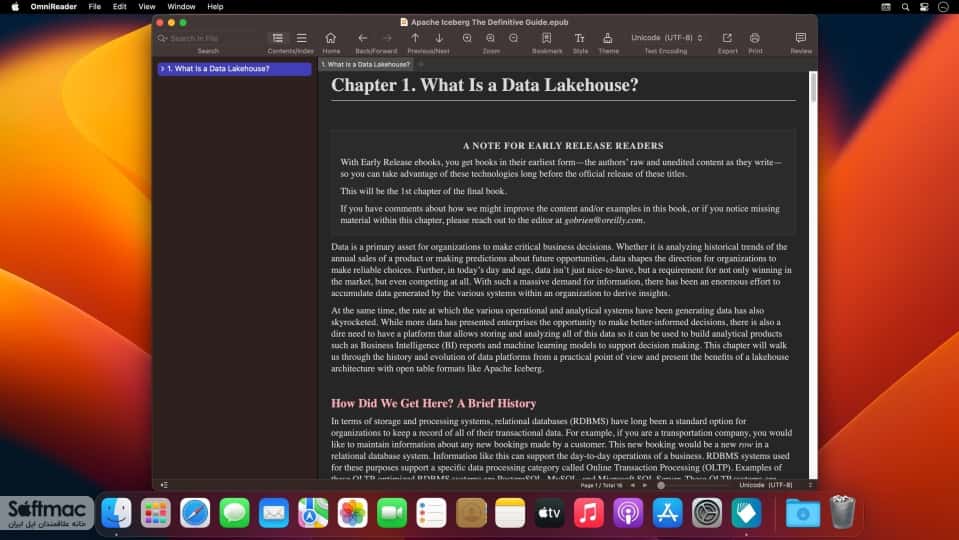Open Safari from the Dock
The height and width of the screenshot is (540, 959).
point(195,512)
